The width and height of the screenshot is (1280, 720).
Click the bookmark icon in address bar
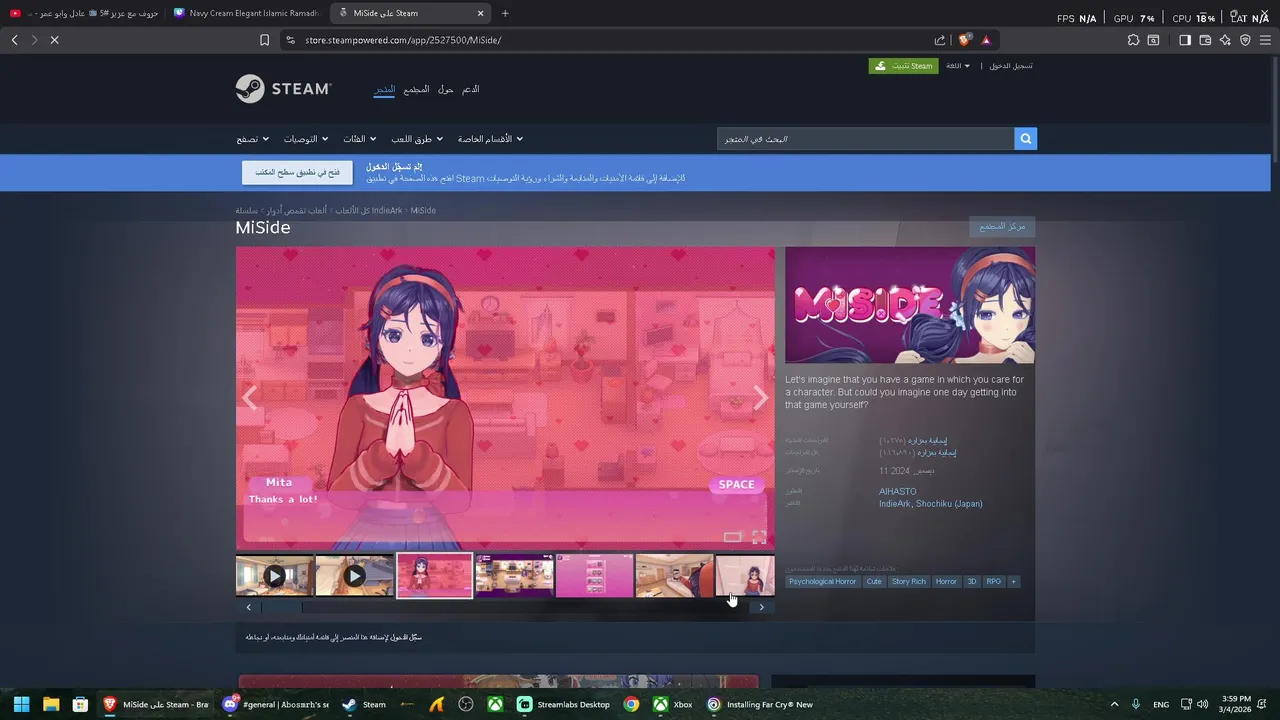(x=264, y=40)
